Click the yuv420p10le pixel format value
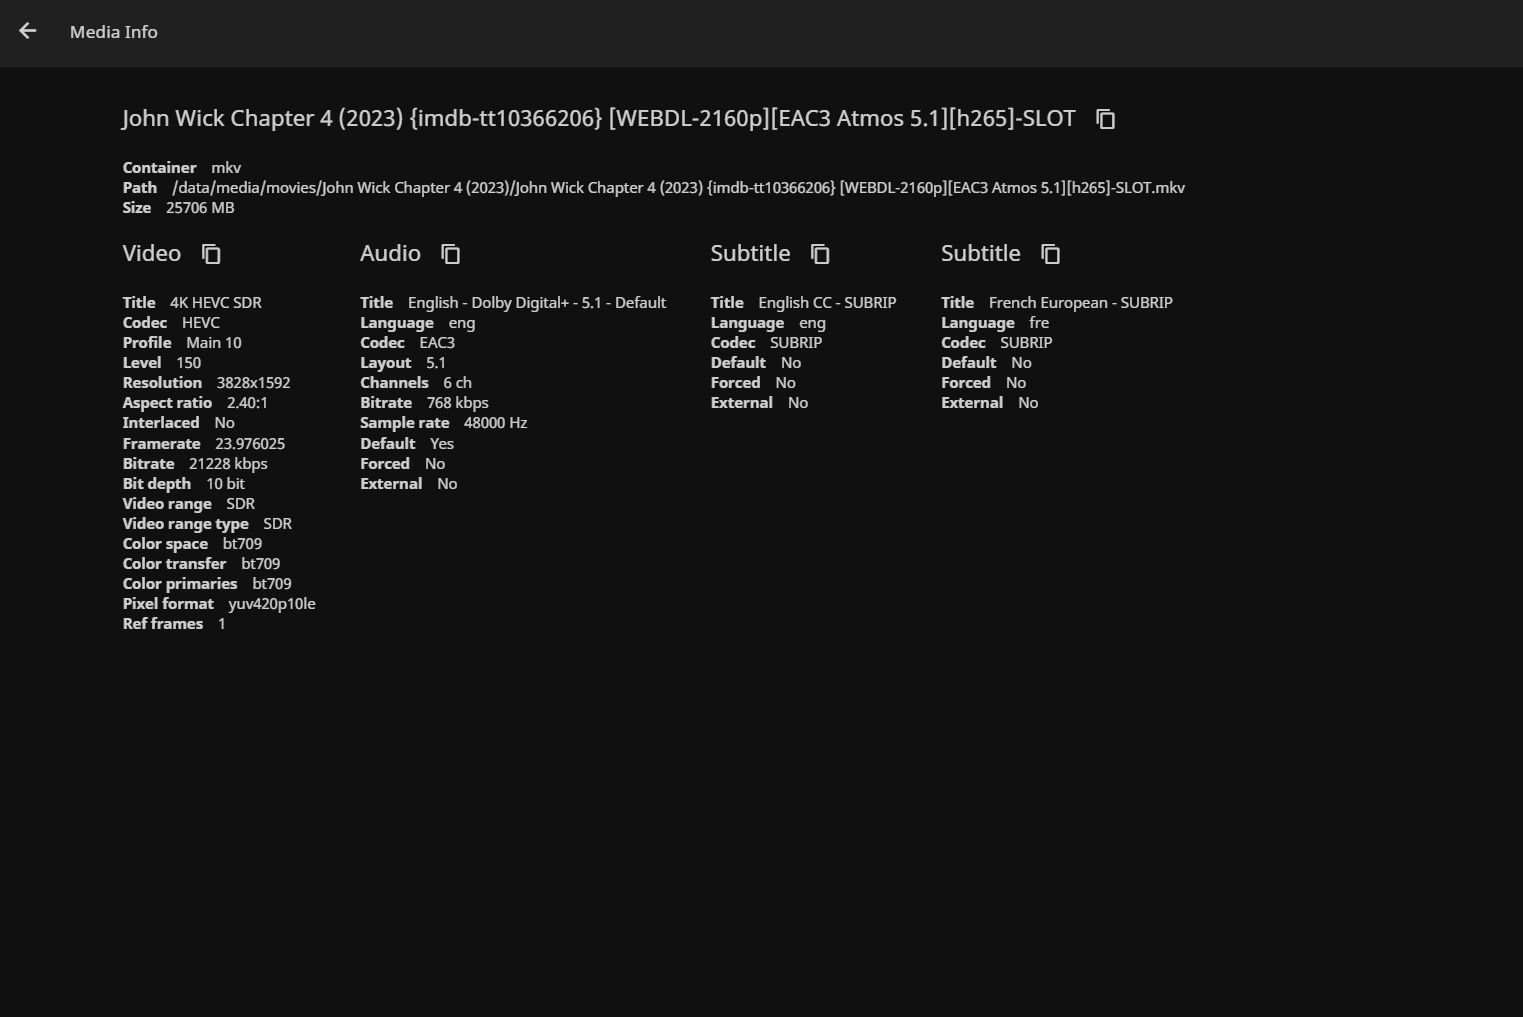1523x1017 pixels. pyautogui.click(x=271, y=604)
